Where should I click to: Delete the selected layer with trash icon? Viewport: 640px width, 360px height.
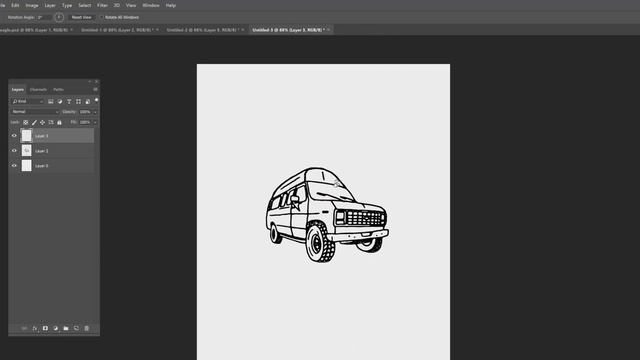pyautogui.click(x=87, y=328)
